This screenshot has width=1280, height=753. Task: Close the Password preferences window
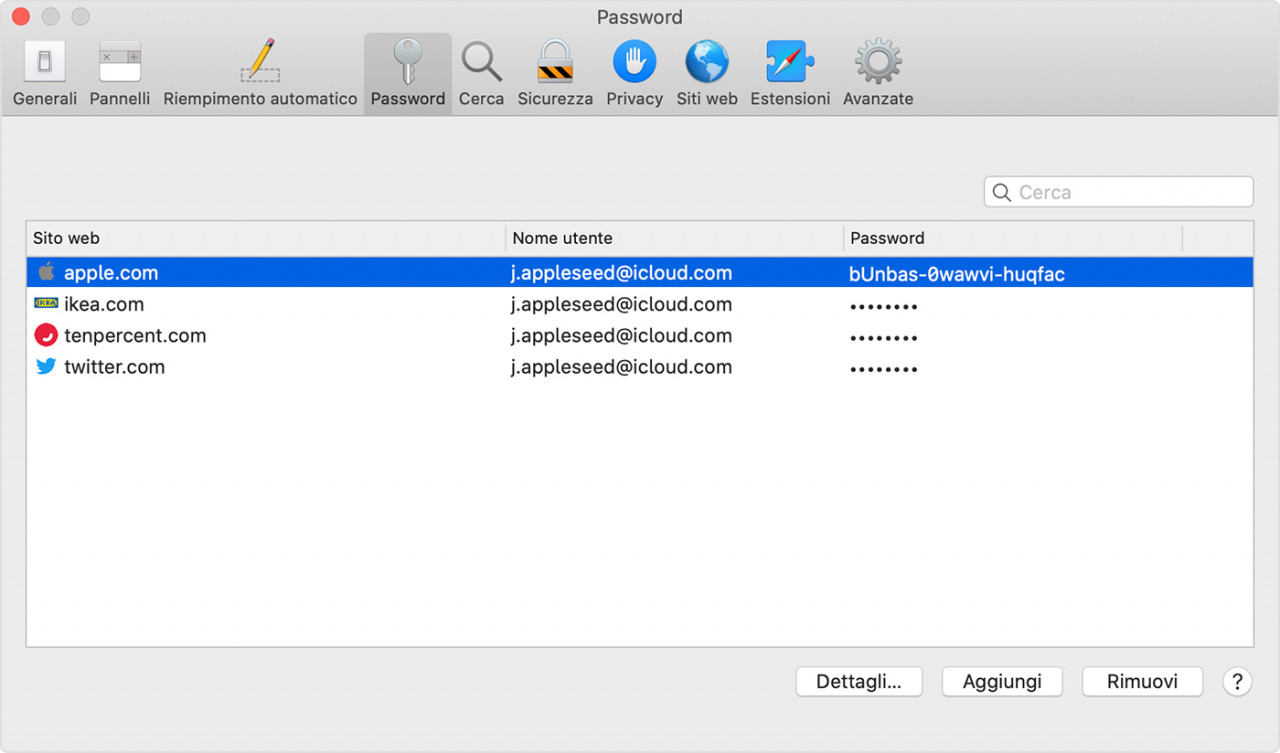19,17
